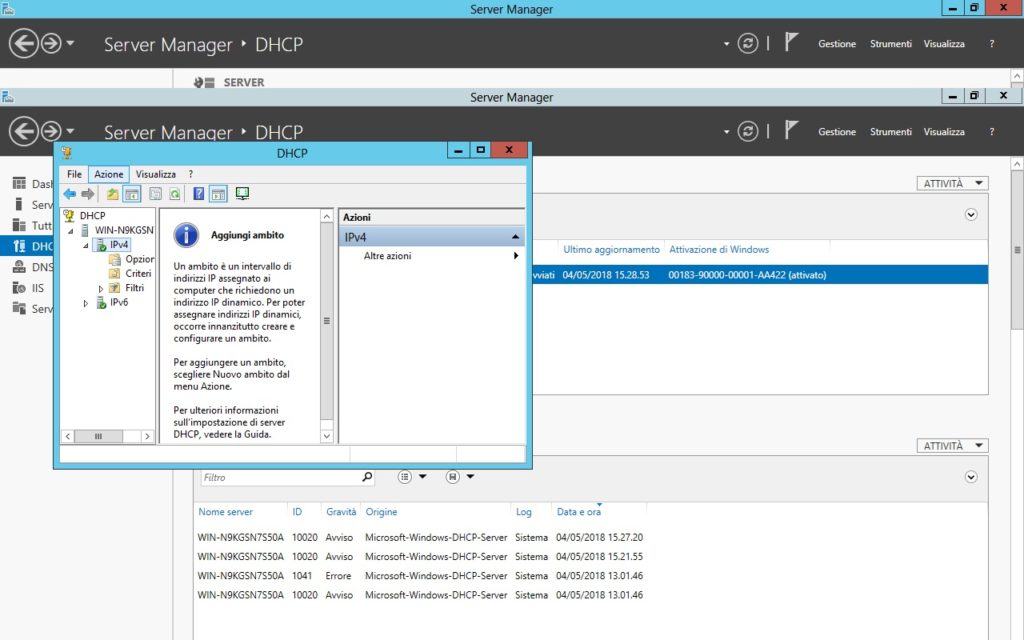Click the Forward arrow in the rearmost Server Manager
This screenshot has width=1024, height=640.
point(52,44)
